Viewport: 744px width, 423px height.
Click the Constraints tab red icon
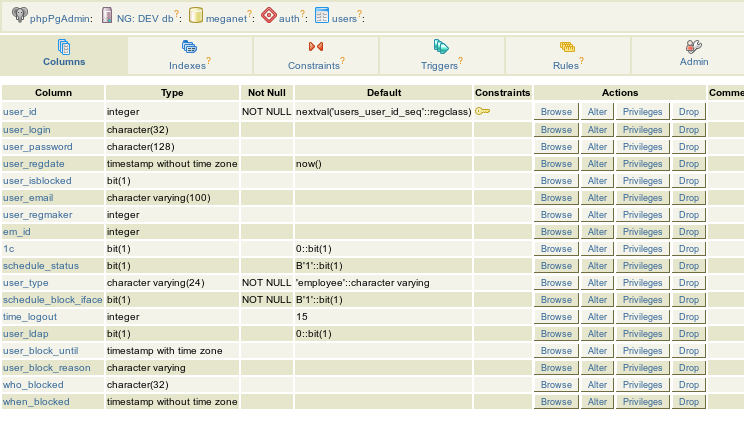pyautogui.click(x=316, y=47)
